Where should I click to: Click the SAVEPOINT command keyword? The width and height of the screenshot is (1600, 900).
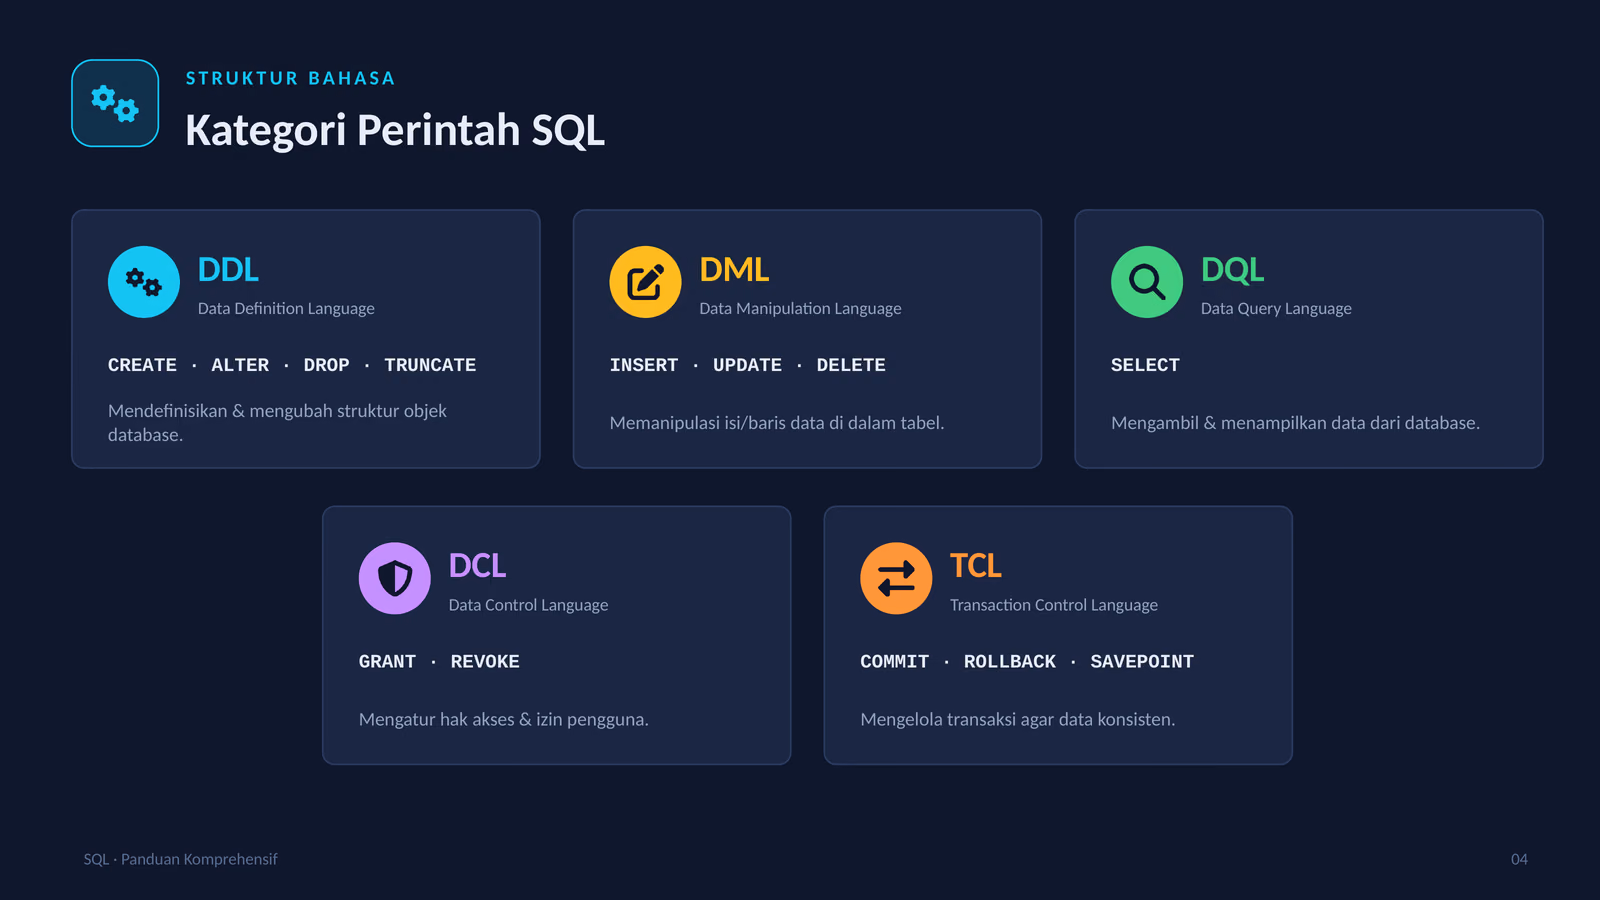[1142, 662]
